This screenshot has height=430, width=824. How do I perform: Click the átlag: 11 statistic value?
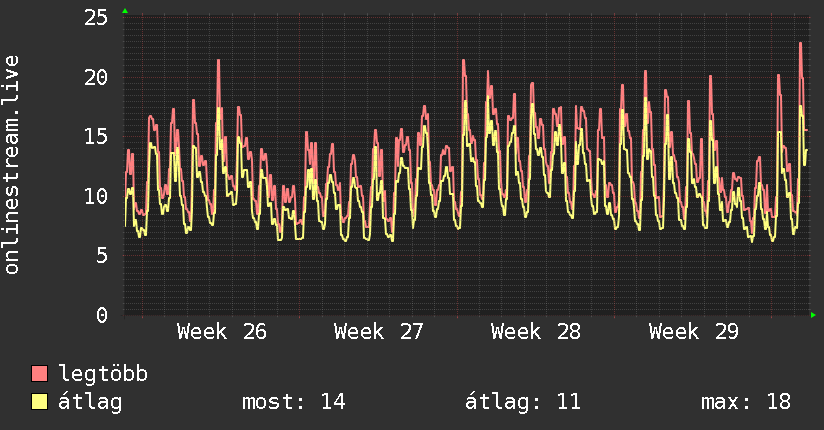[x=523, y=402]
